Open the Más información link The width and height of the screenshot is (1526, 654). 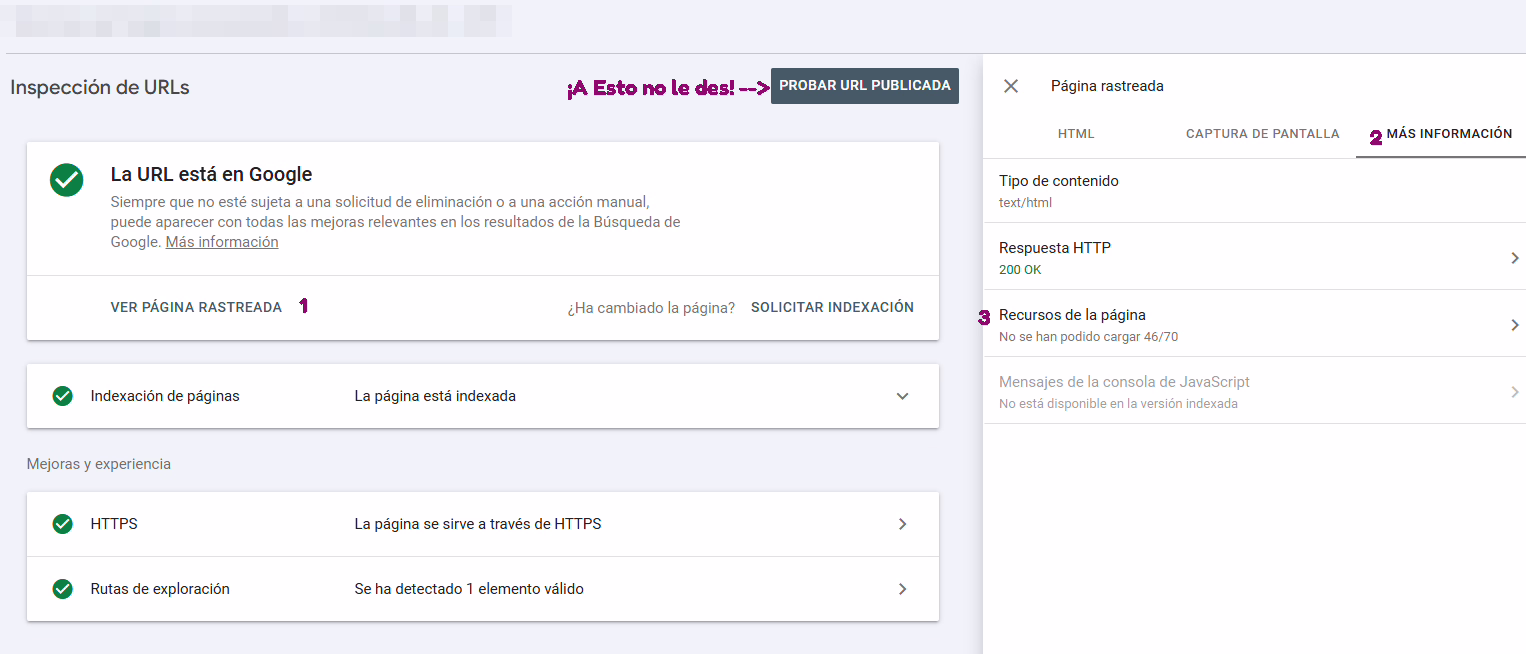coord(222,242)
